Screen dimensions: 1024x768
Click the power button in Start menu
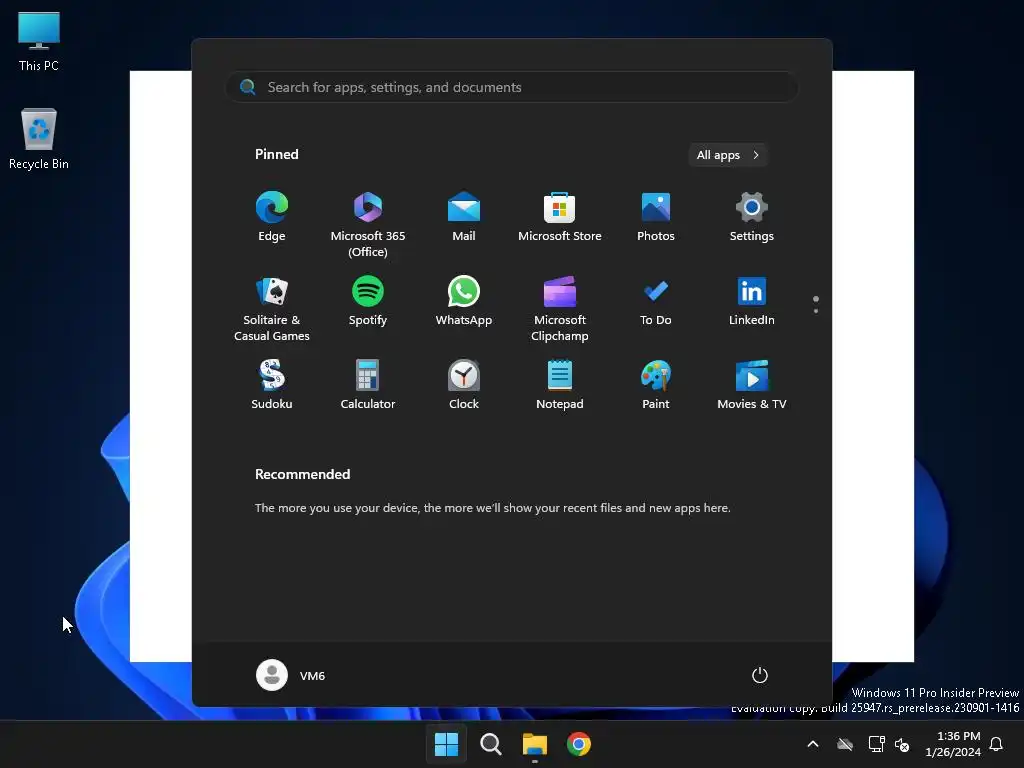click(760, 675)
